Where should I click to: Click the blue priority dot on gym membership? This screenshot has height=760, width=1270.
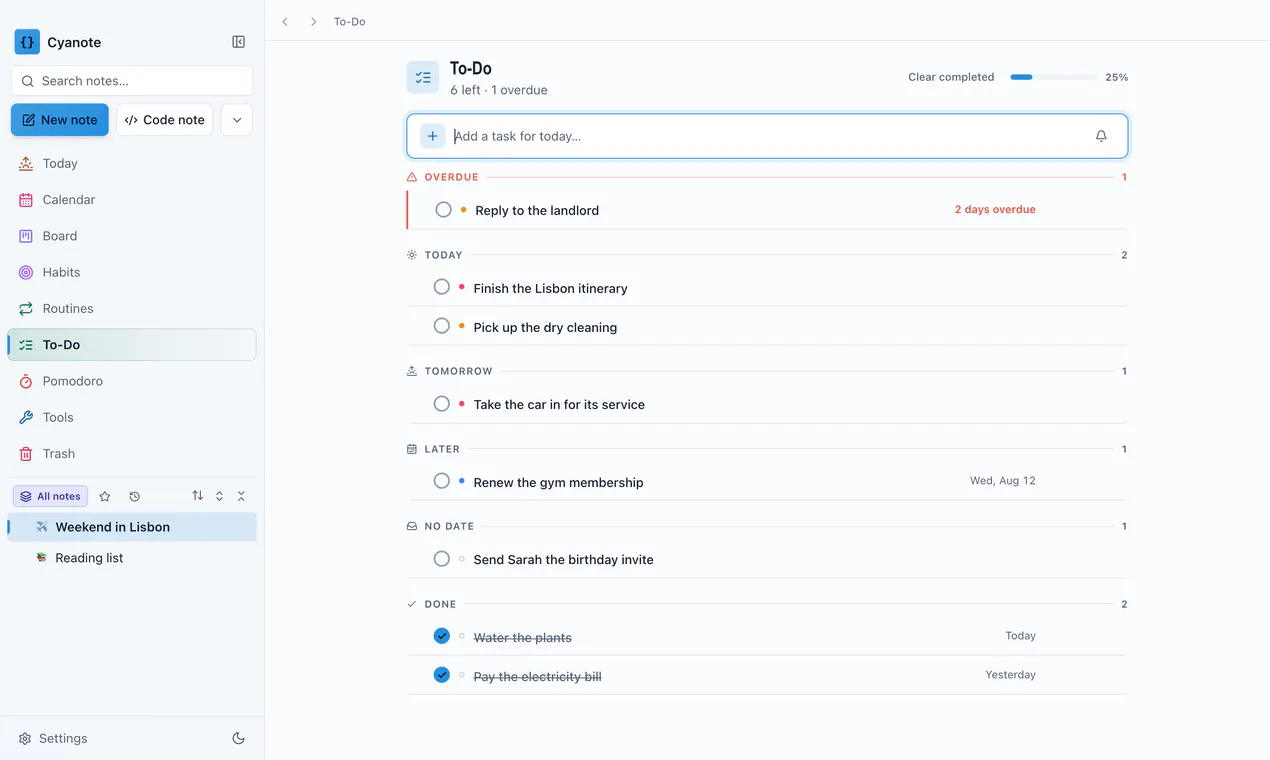461,481
